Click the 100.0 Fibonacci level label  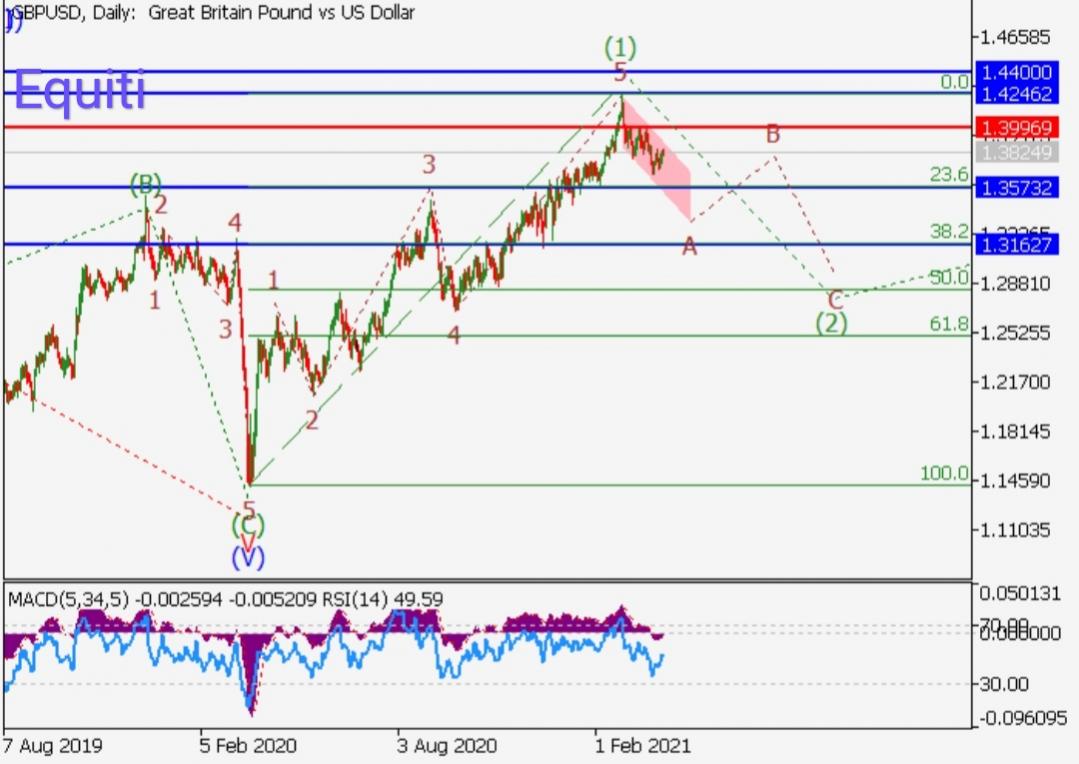(944, 473)
